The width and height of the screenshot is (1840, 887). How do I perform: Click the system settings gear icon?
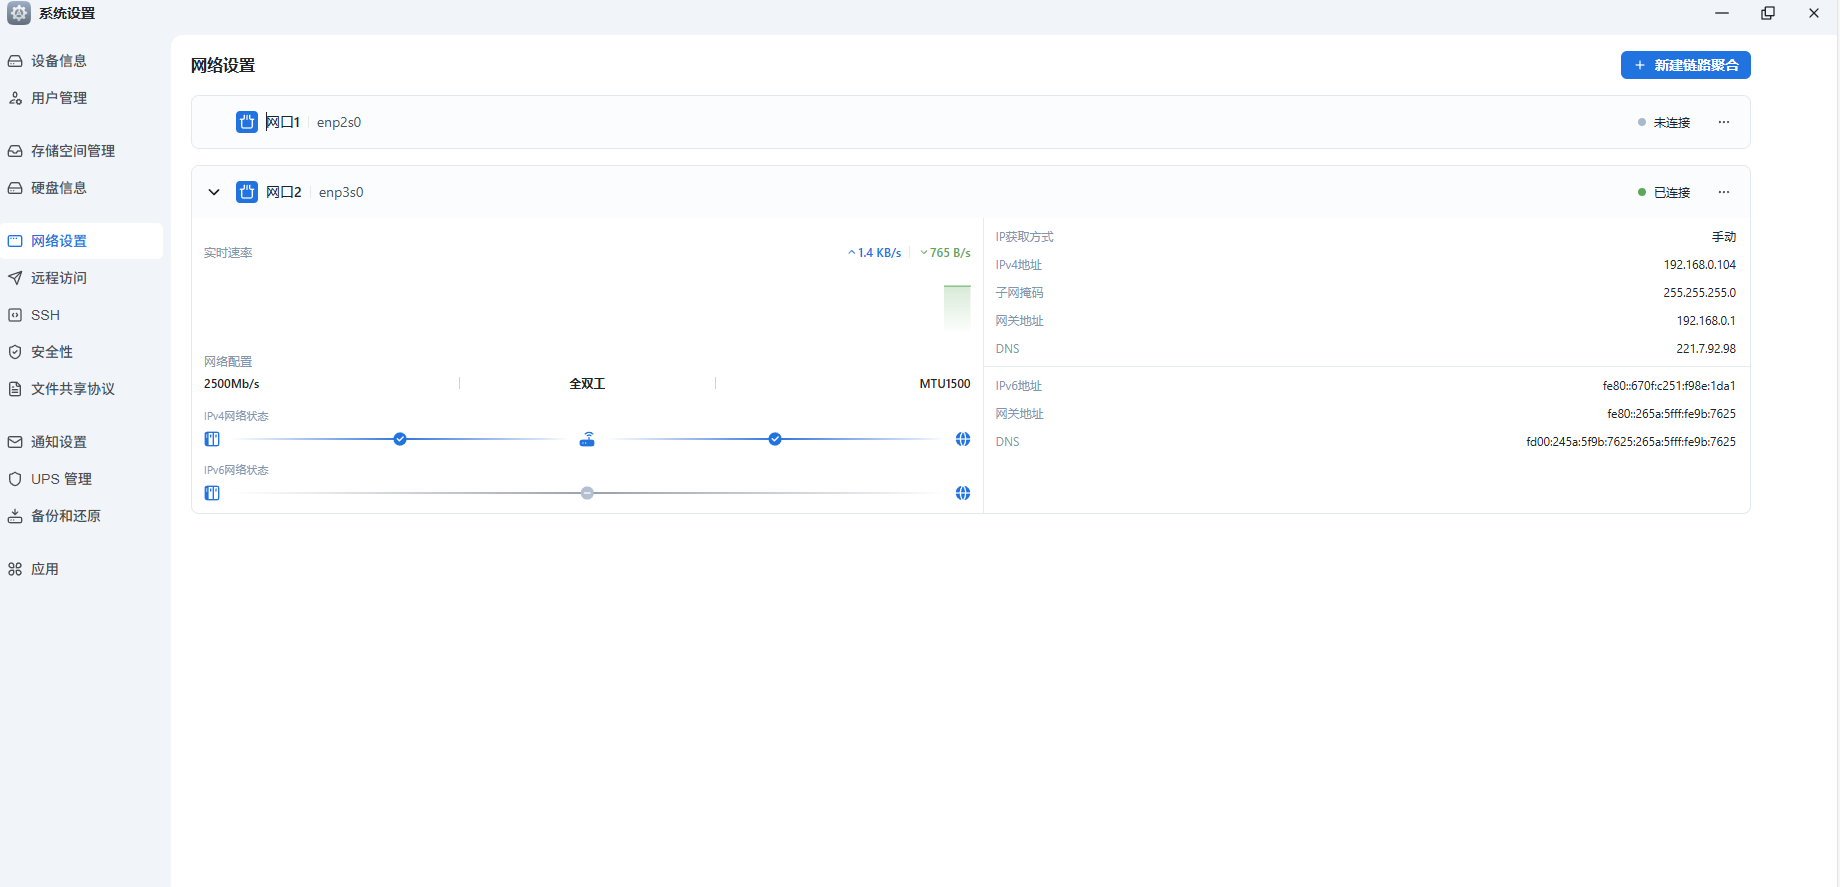19,13
